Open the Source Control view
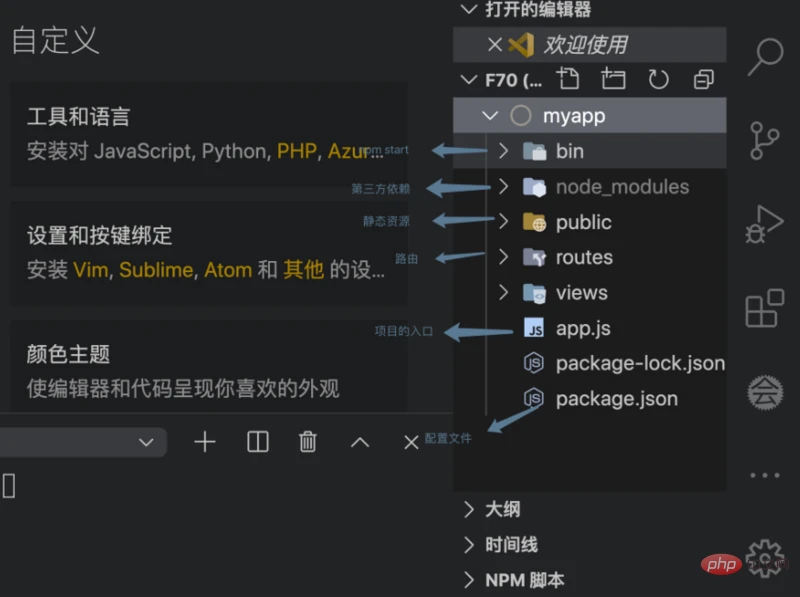 (x=765, y=141)
